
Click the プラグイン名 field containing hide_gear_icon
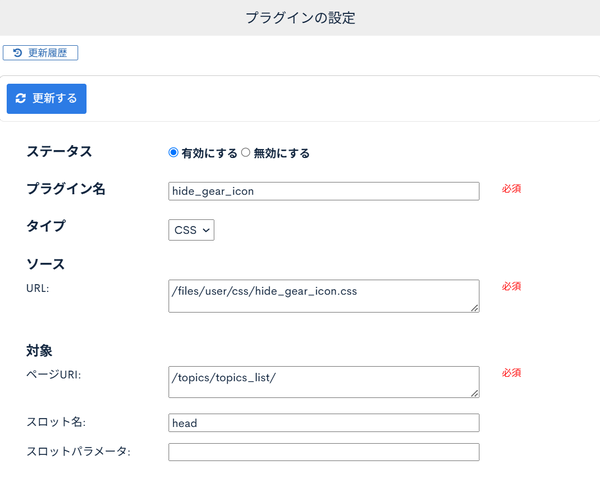click(x=324, y=191)
